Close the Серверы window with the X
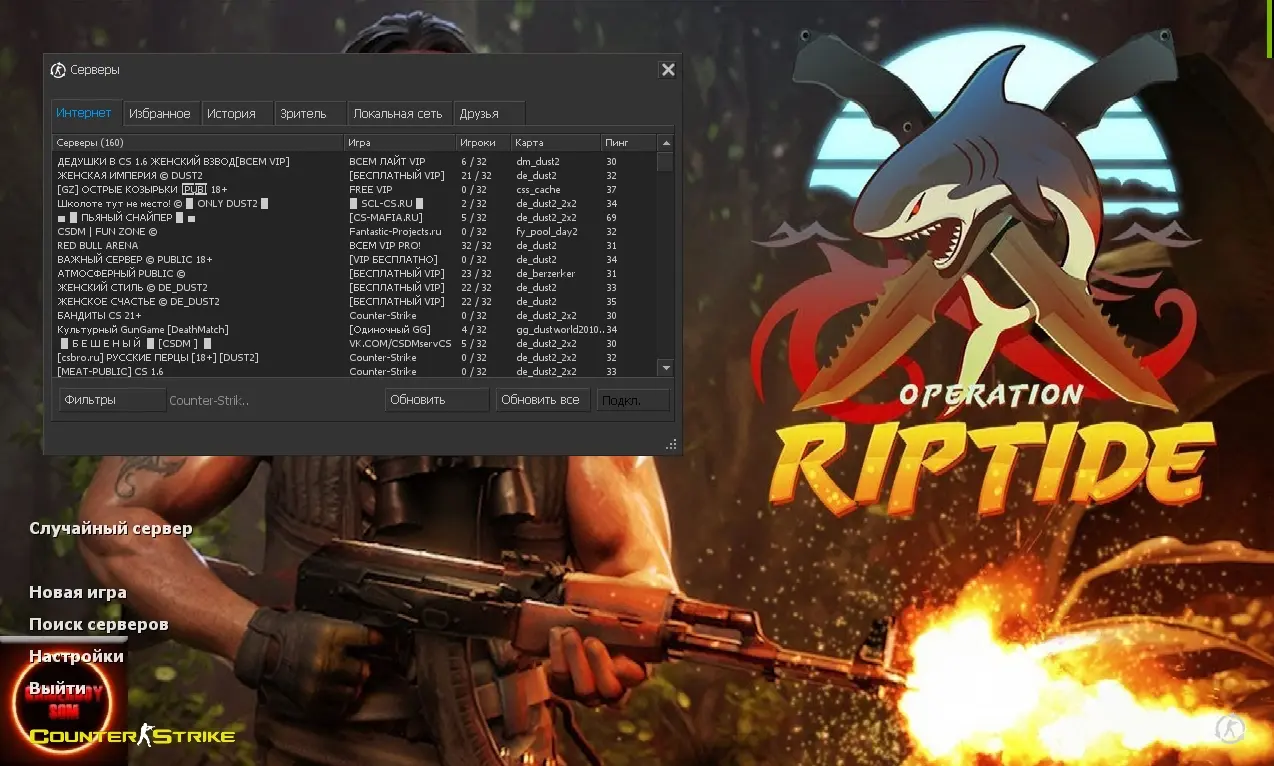The height and width of the screenshot is (766, 1274). (668, 70)
